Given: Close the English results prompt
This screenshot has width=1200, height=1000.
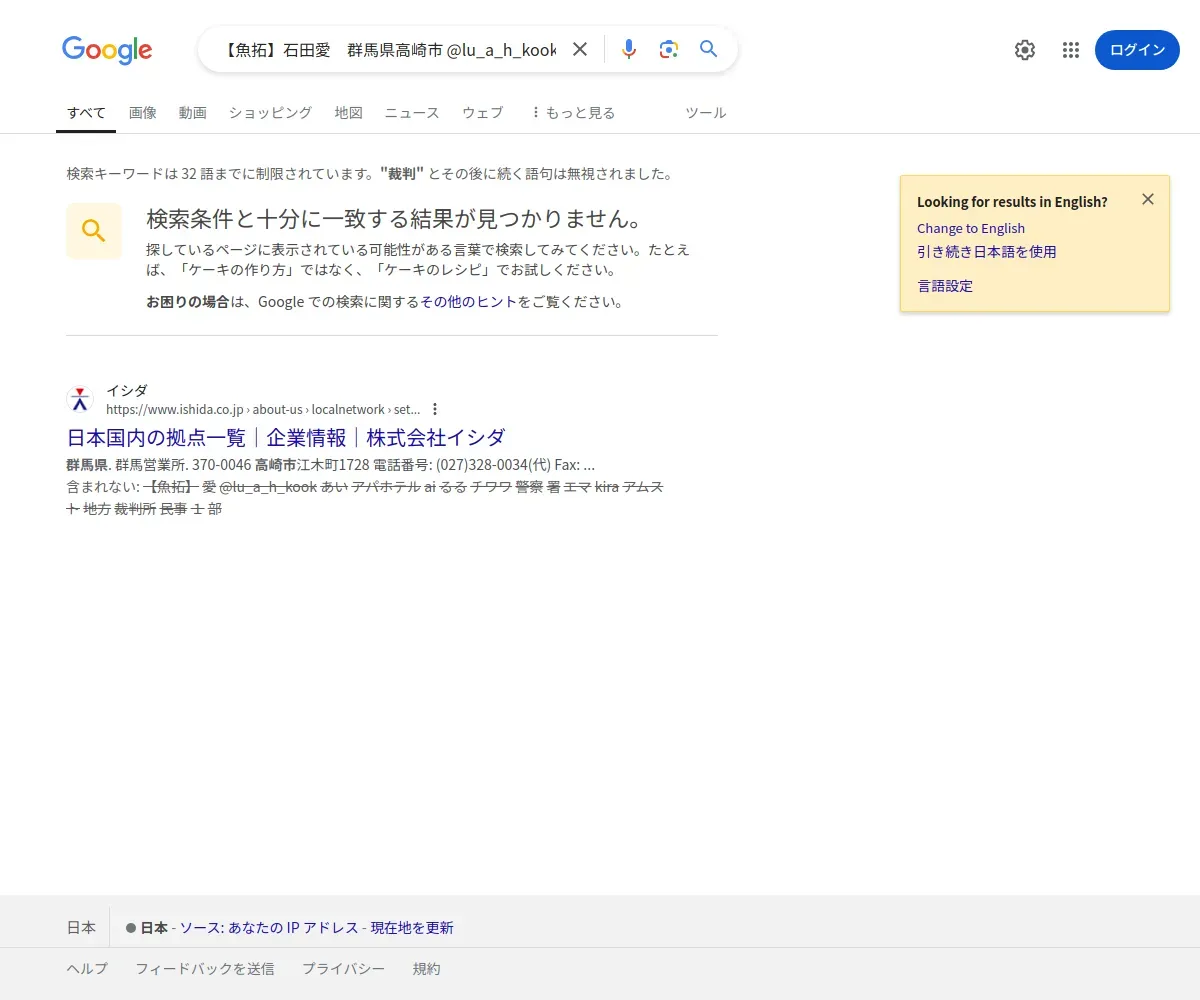Looking at the screenshot, I should point(1148,199).
